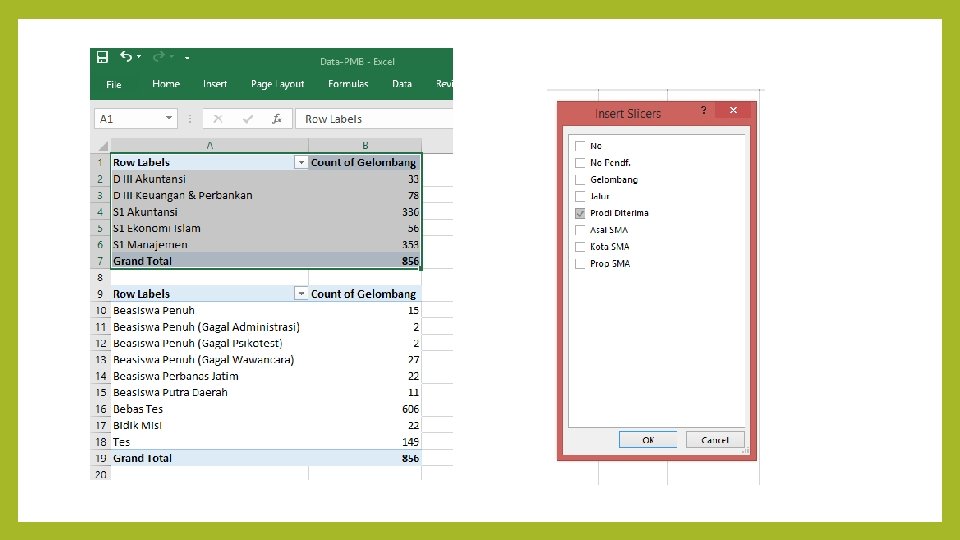Image resolution: width=960 pixels, height=540 pixels.
Task: Open Row Labels filter dropdown in row 1
Action: pyautogui.click(x=301, y=162)
